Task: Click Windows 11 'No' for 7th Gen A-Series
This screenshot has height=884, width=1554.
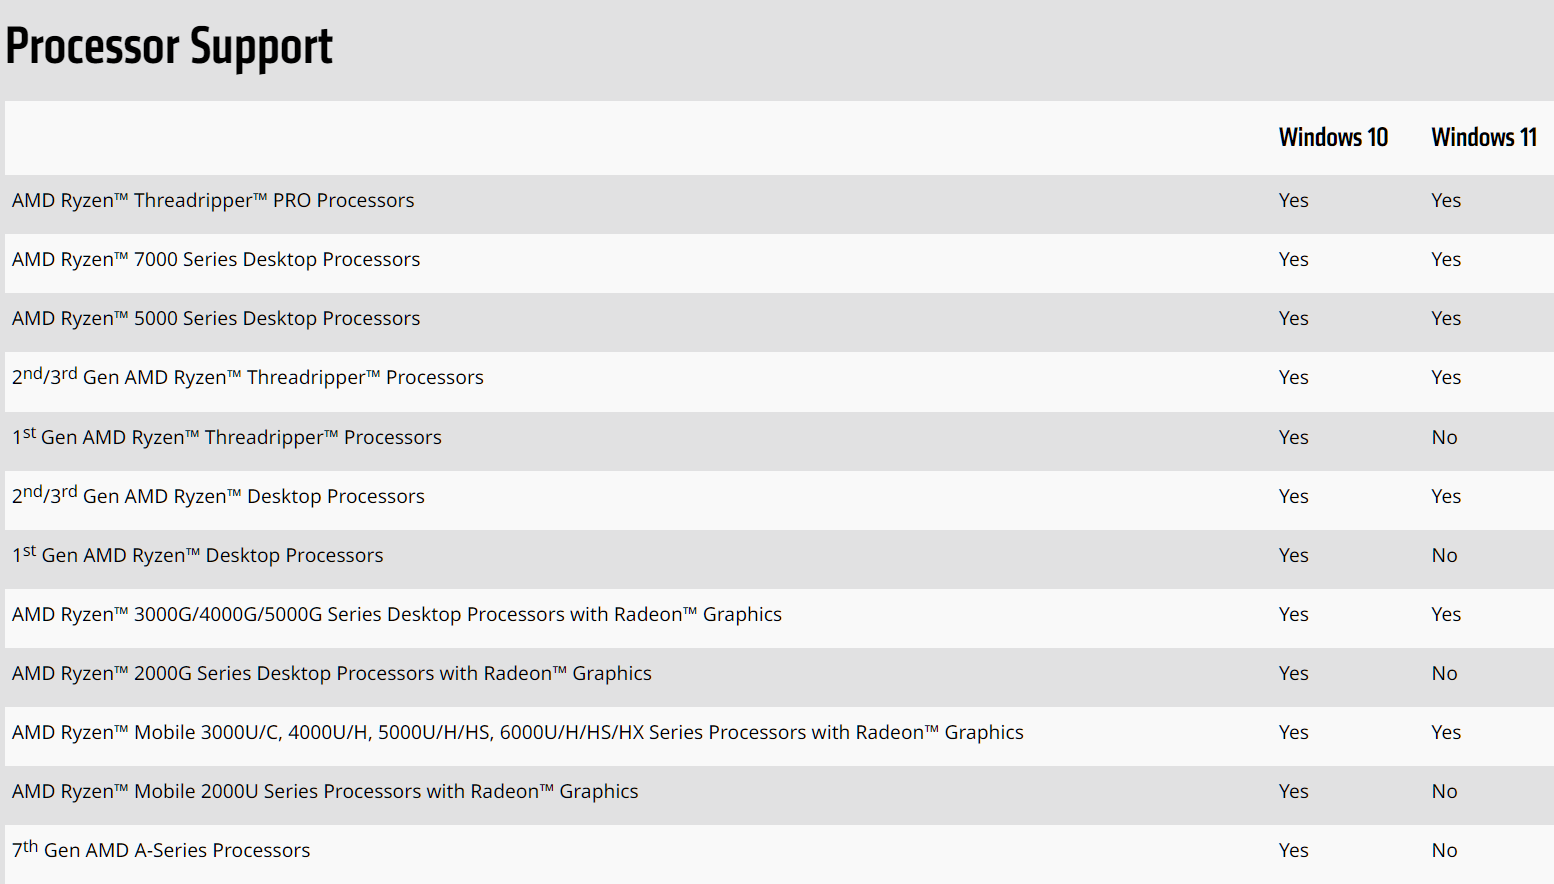Action: pos(1444,850)
